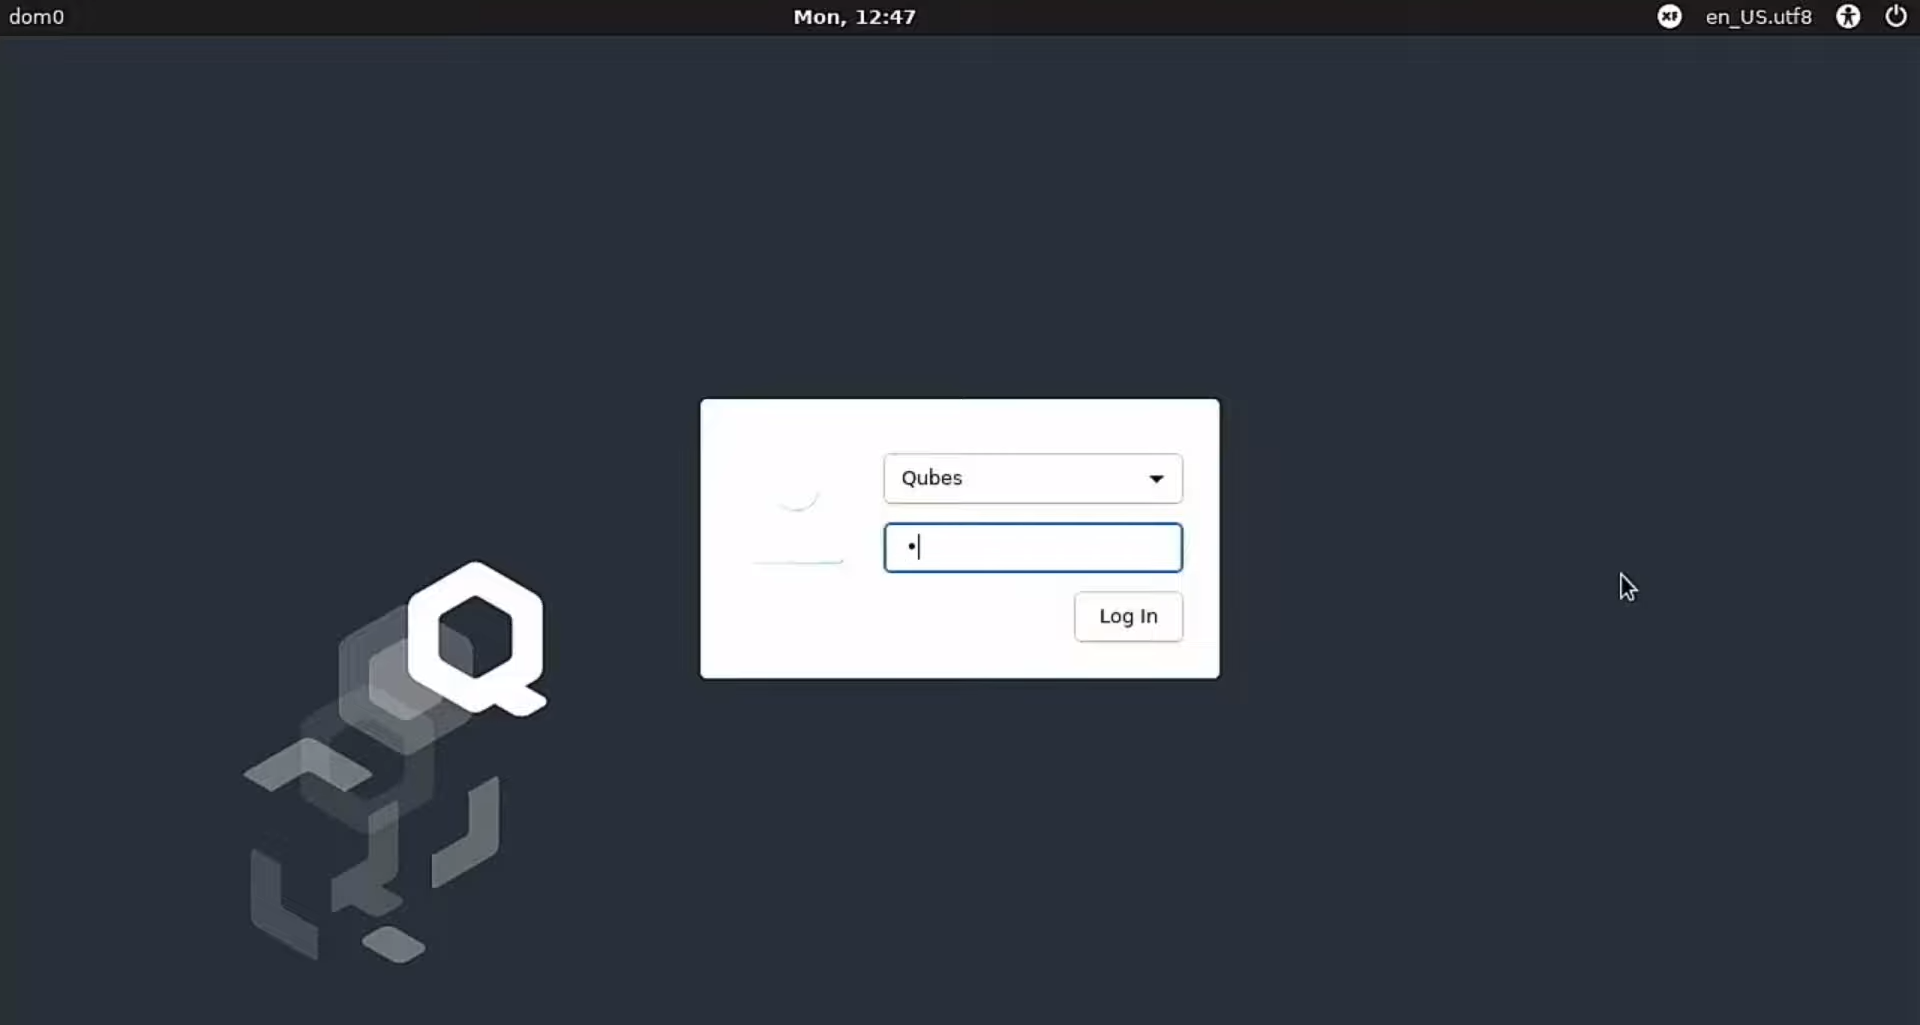Open the Xfce session selector icon
Image resolution: width=1920 pixels, height=1025 pixels.
(x=1669, y=17)
